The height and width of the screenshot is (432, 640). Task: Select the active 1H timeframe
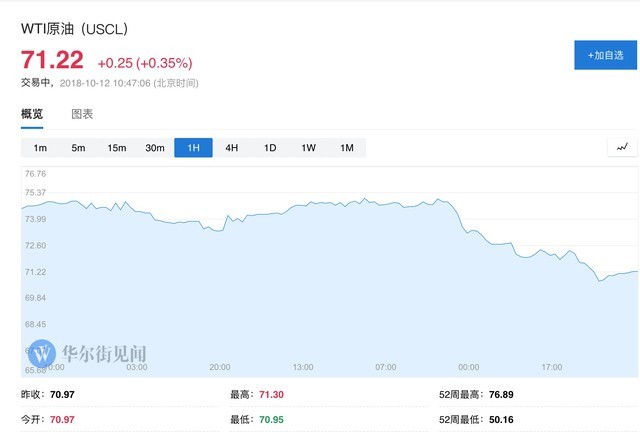pyautogui.click(x=193, y=148)
